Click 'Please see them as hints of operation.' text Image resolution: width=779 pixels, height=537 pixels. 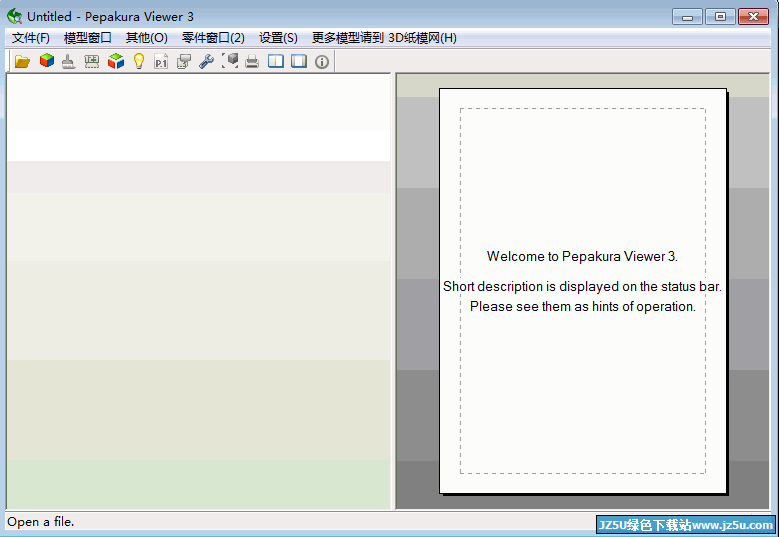click(582, 307)
